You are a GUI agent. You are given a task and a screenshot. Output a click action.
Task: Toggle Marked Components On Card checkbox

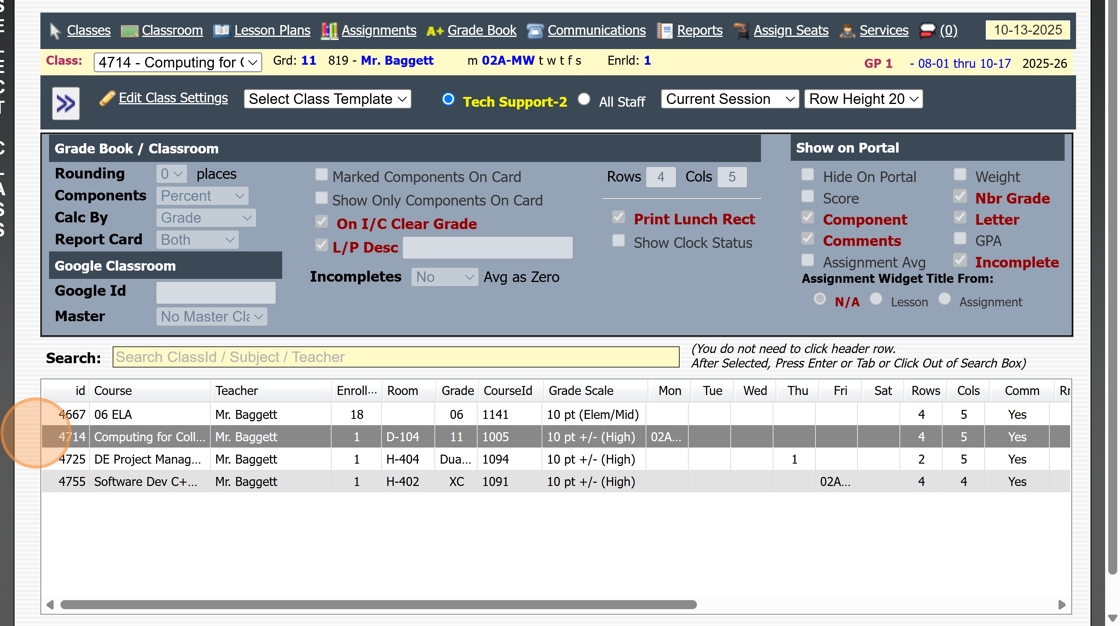(321, 174)
